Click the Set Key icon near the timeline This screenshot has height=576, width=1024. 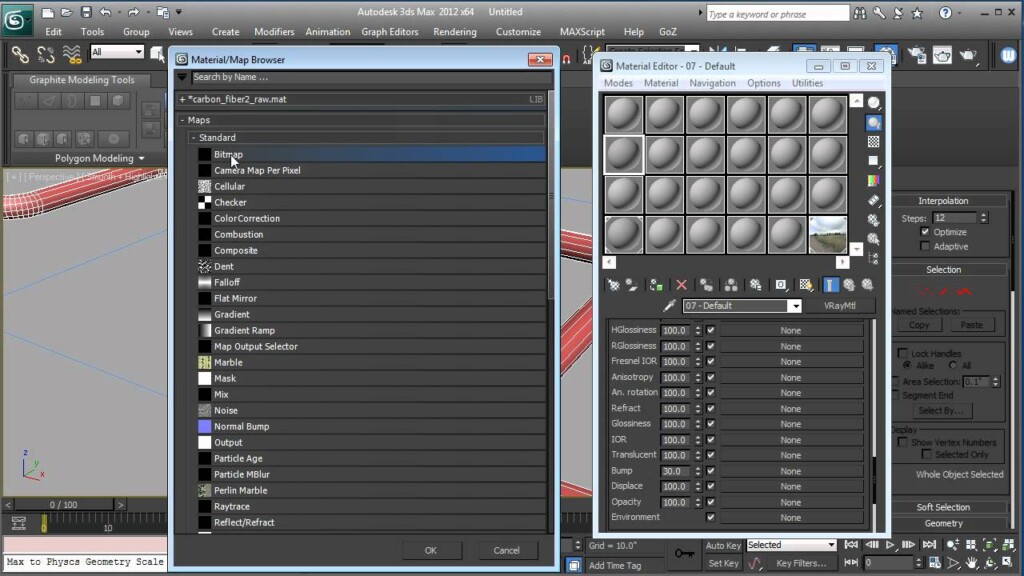pyautogui.click(x=724, y=563)
